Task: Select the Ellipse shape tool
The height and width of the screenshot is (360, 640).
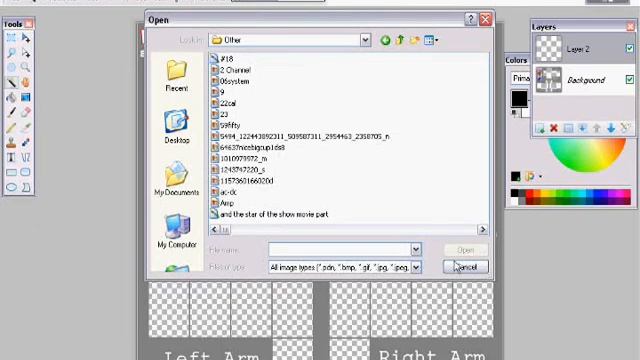Action: click(x=11, y=187)
